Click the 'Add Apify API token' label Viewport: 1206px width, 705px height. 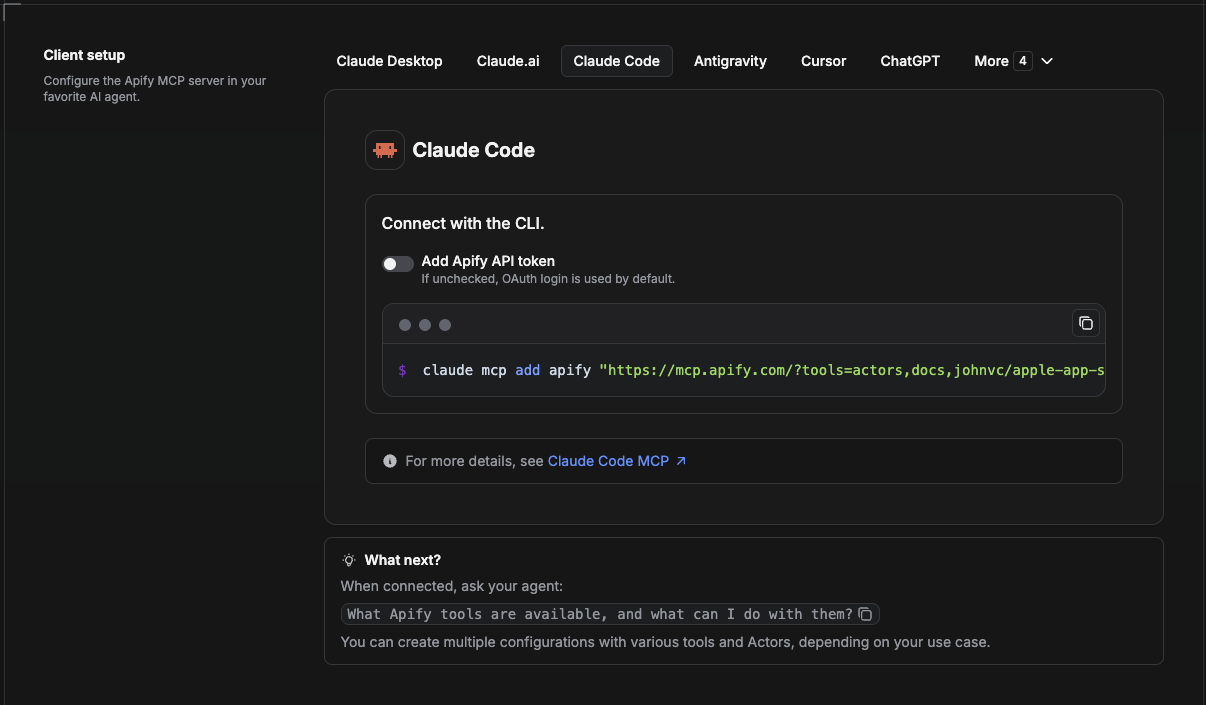488,261
